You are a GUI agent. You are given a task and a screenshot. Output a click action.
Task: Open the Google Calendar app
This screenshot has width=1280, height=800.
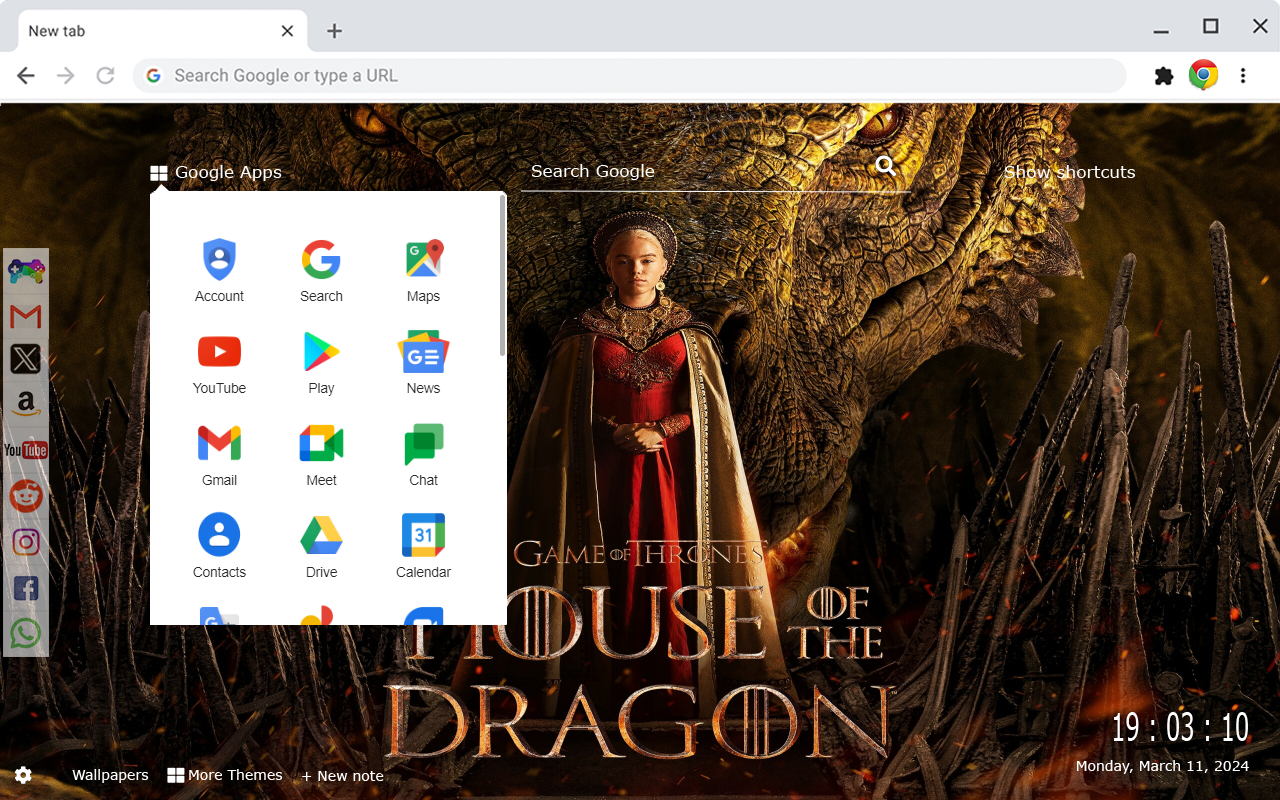point(423,547)
